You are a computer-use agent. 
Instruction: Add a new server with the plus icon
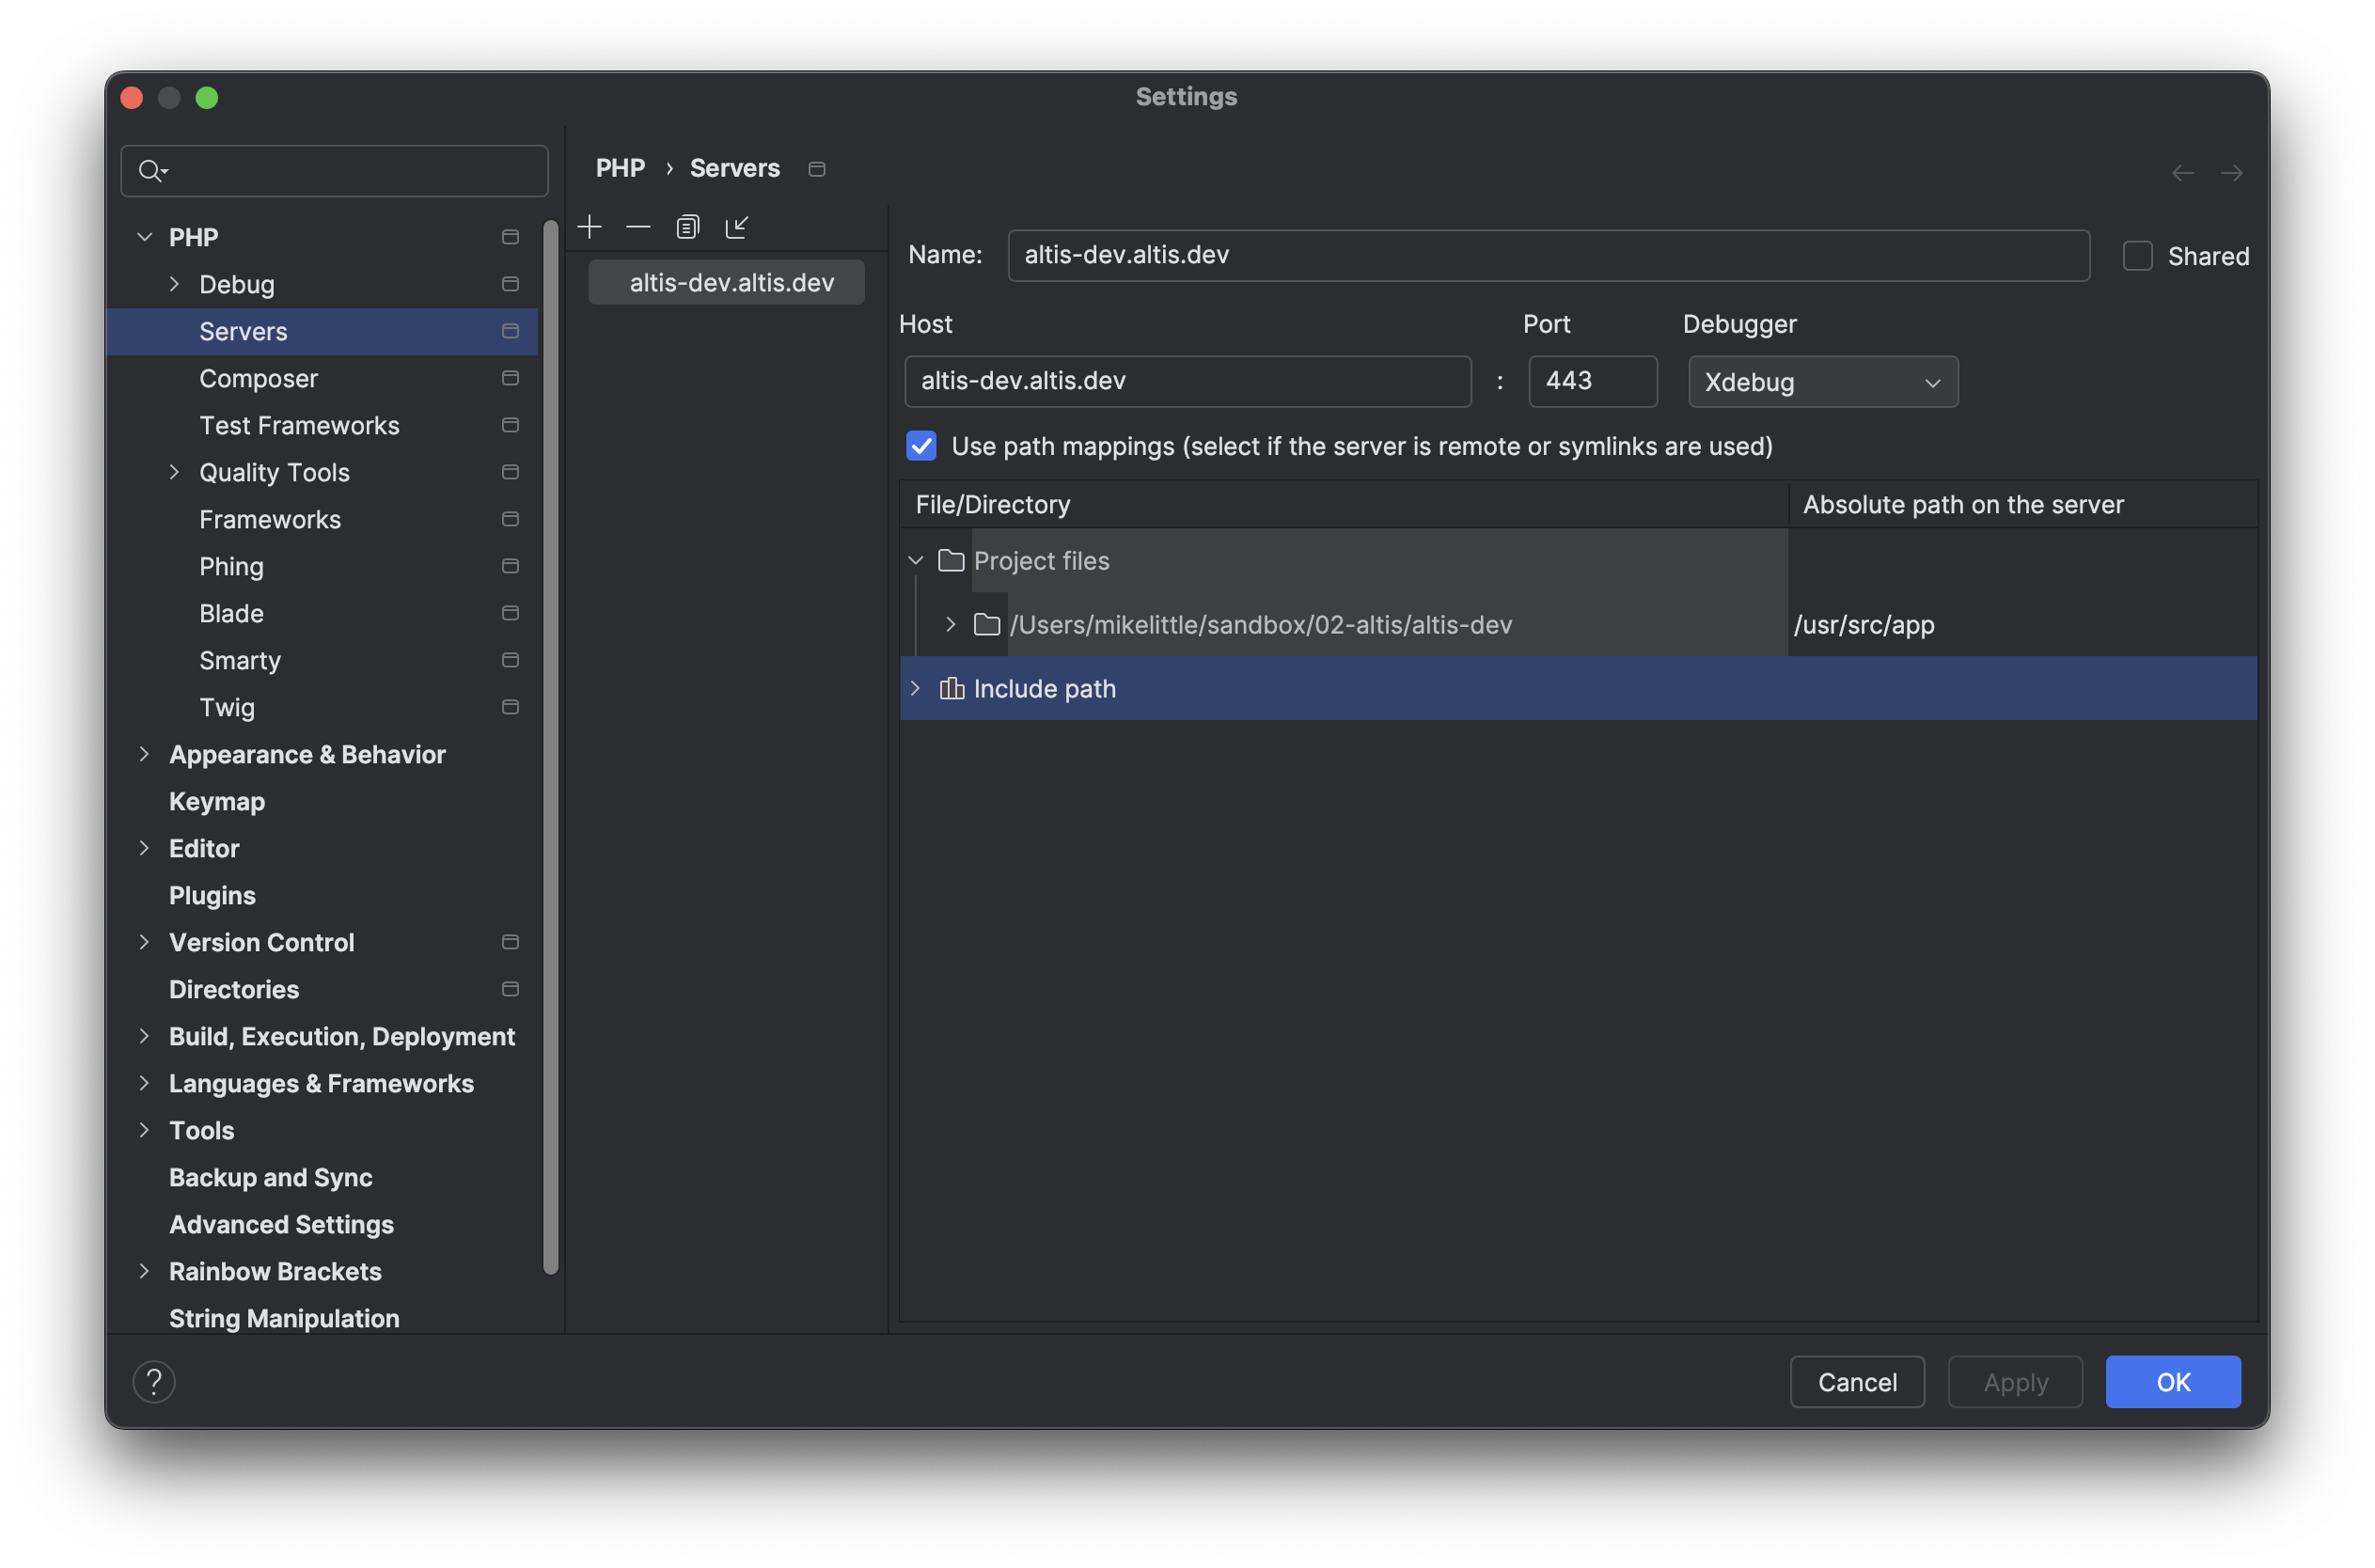click(x=589, y=227)
